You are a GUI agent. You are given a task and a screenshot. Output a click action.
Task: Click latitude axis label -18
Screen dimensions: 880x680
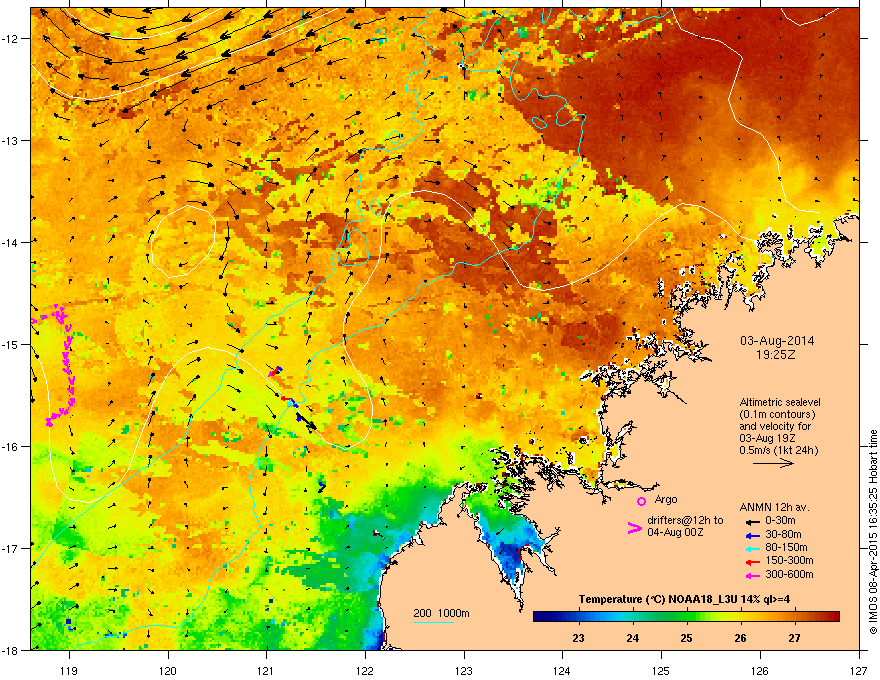11,650
